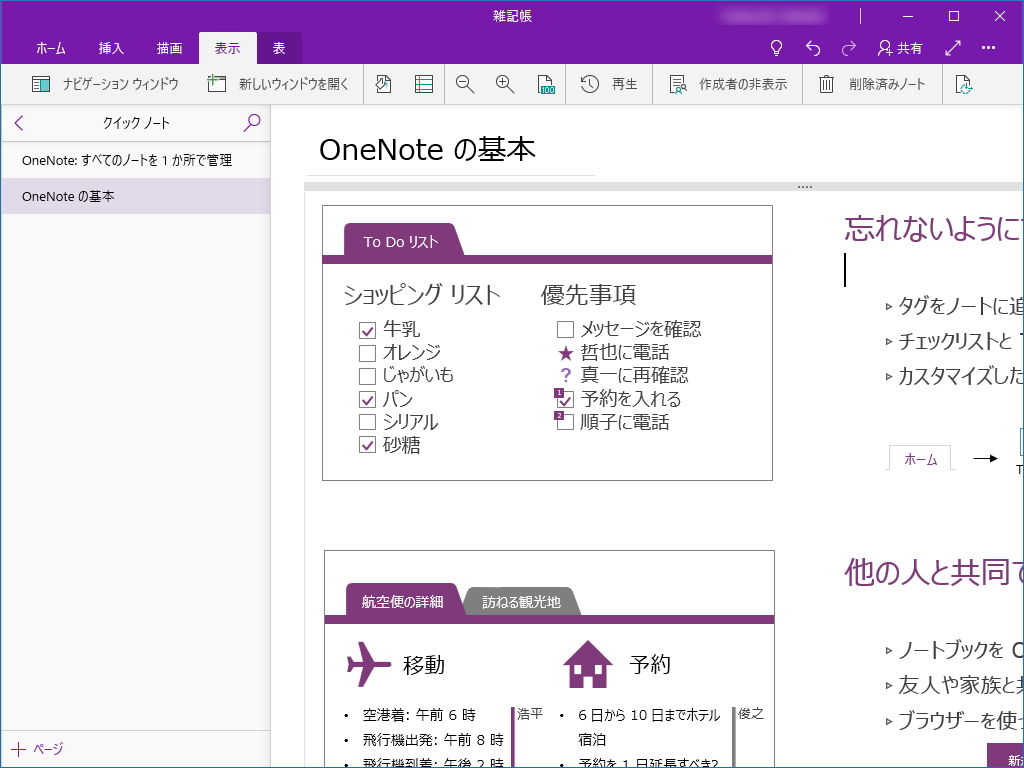Uncheck the 砂糖 checkbox
The image size is (1024, 768).
368,445
